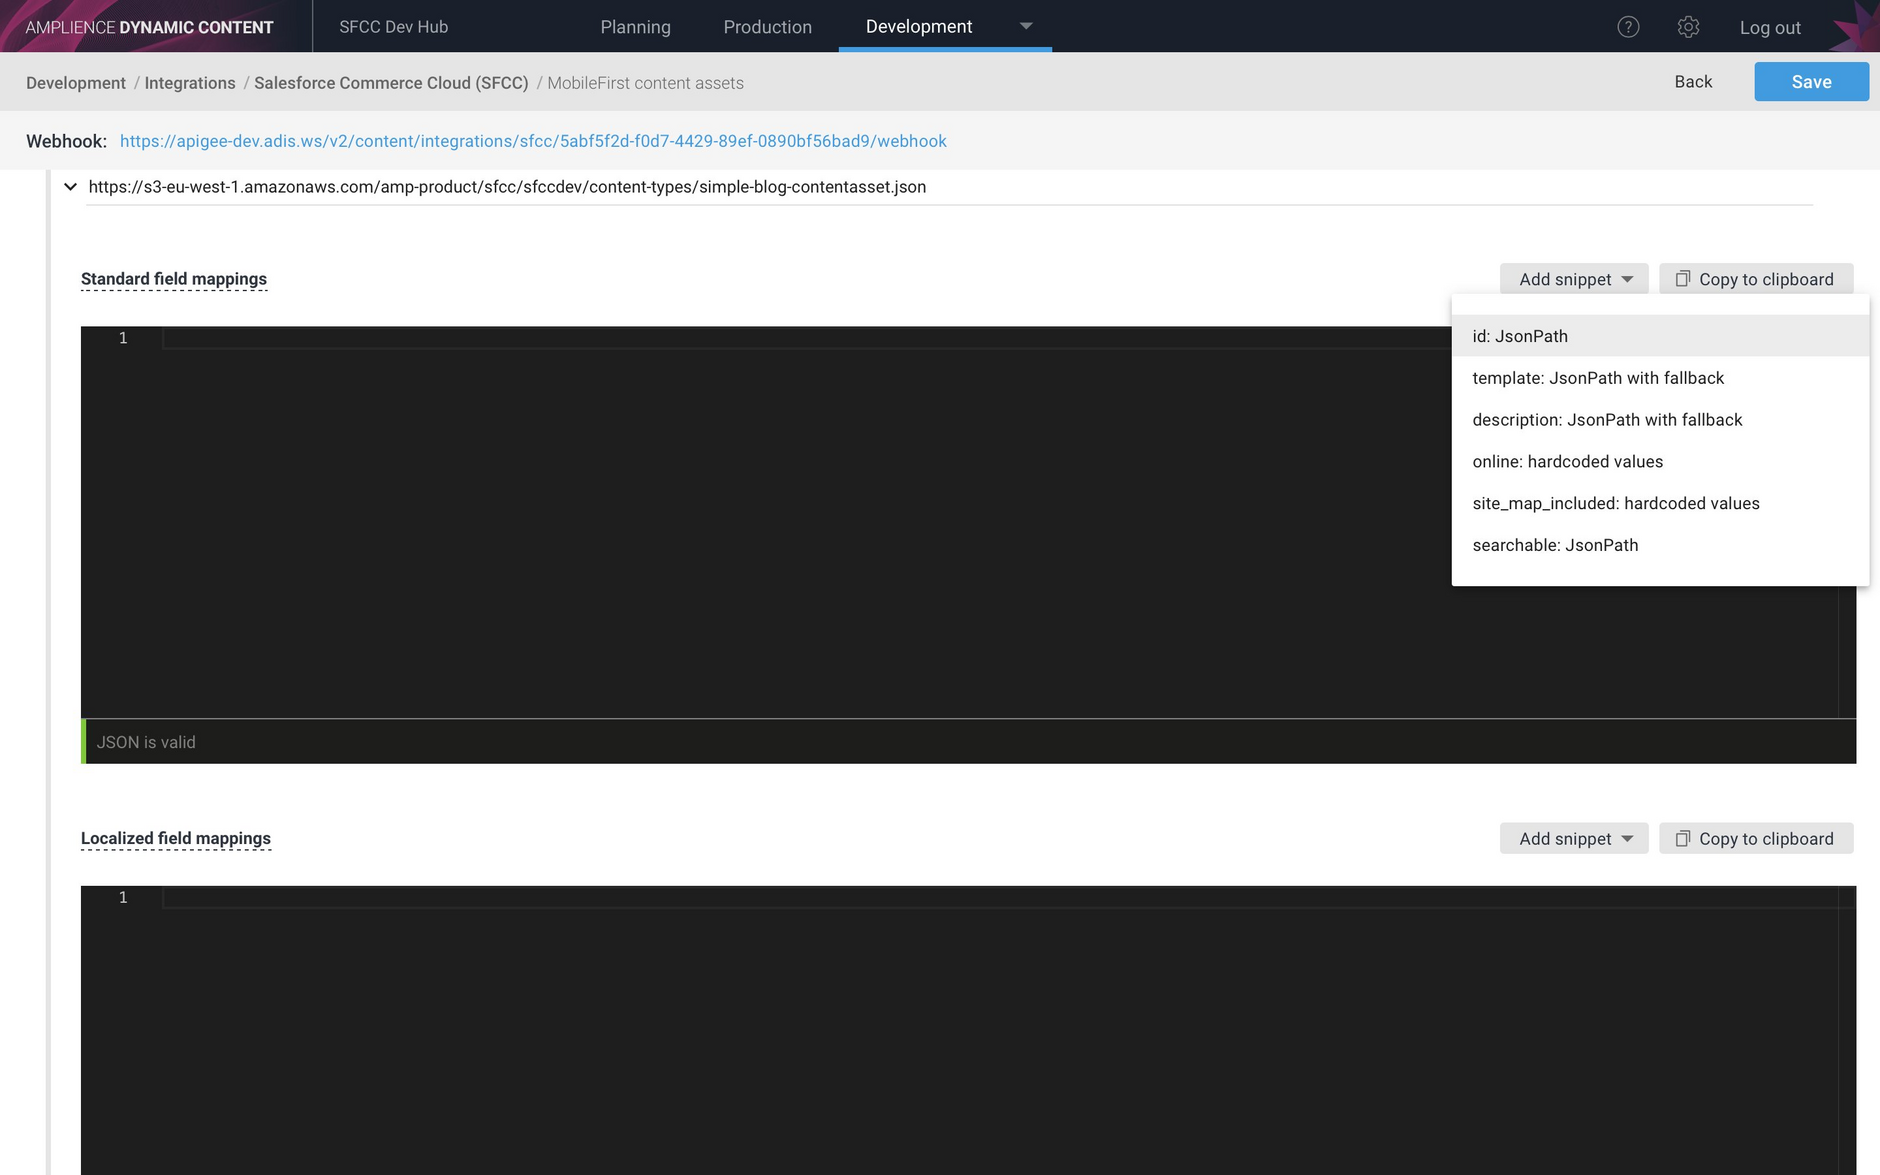Choose 'site_map_included: hardcoded values' snippet
The image size is (1880, 1175).
pos(1660,503)
